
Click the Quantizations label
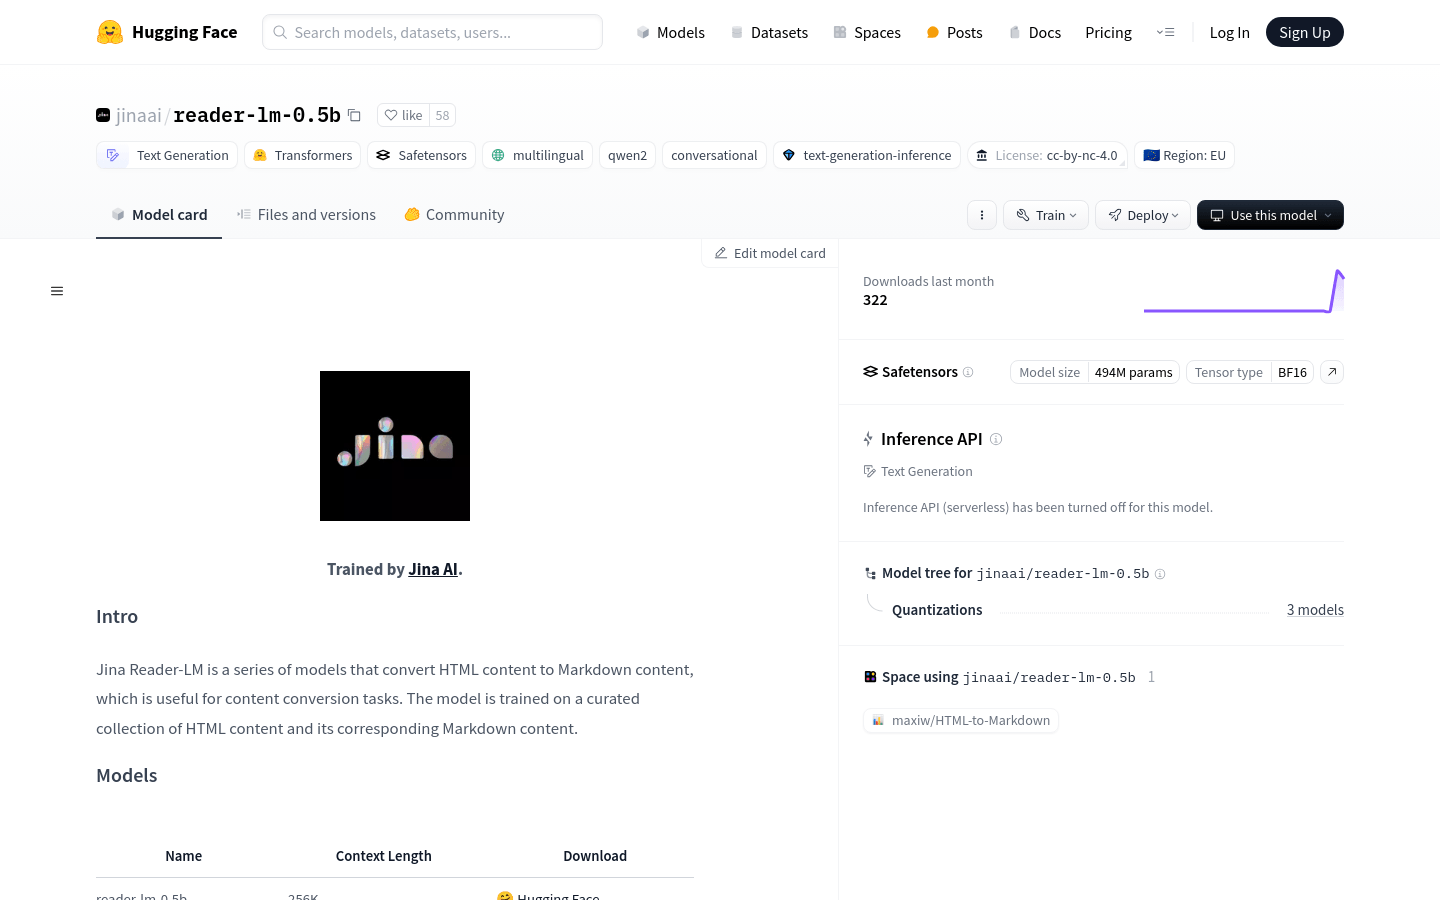[x=937, y=610]
